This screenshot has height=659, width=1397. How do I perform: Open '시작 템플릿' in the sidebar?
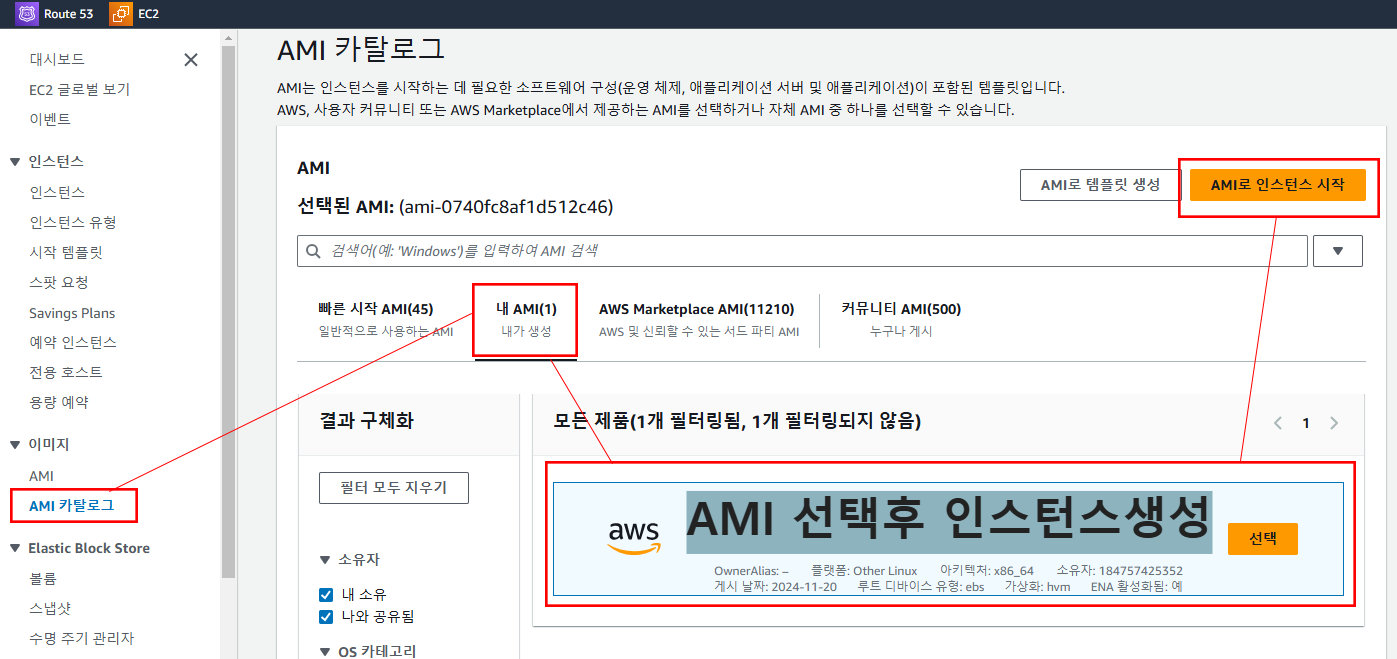(66, 252)
